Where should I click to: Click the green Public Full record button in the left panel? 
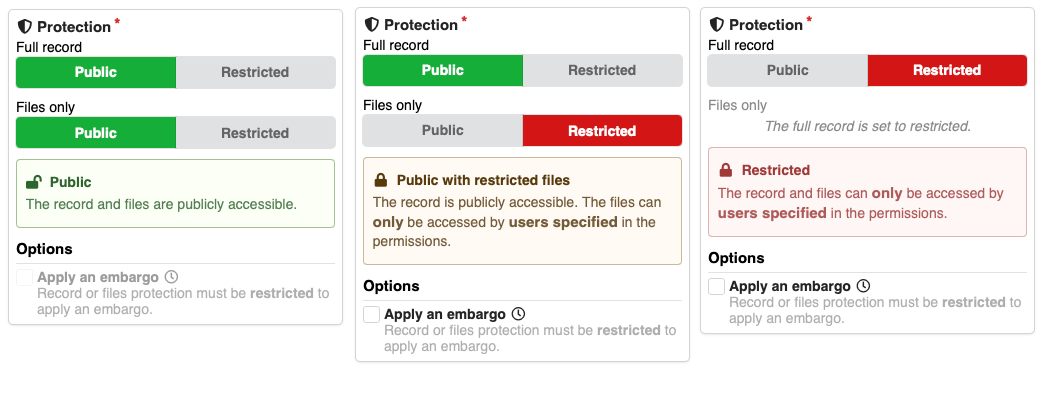point(96,72)
